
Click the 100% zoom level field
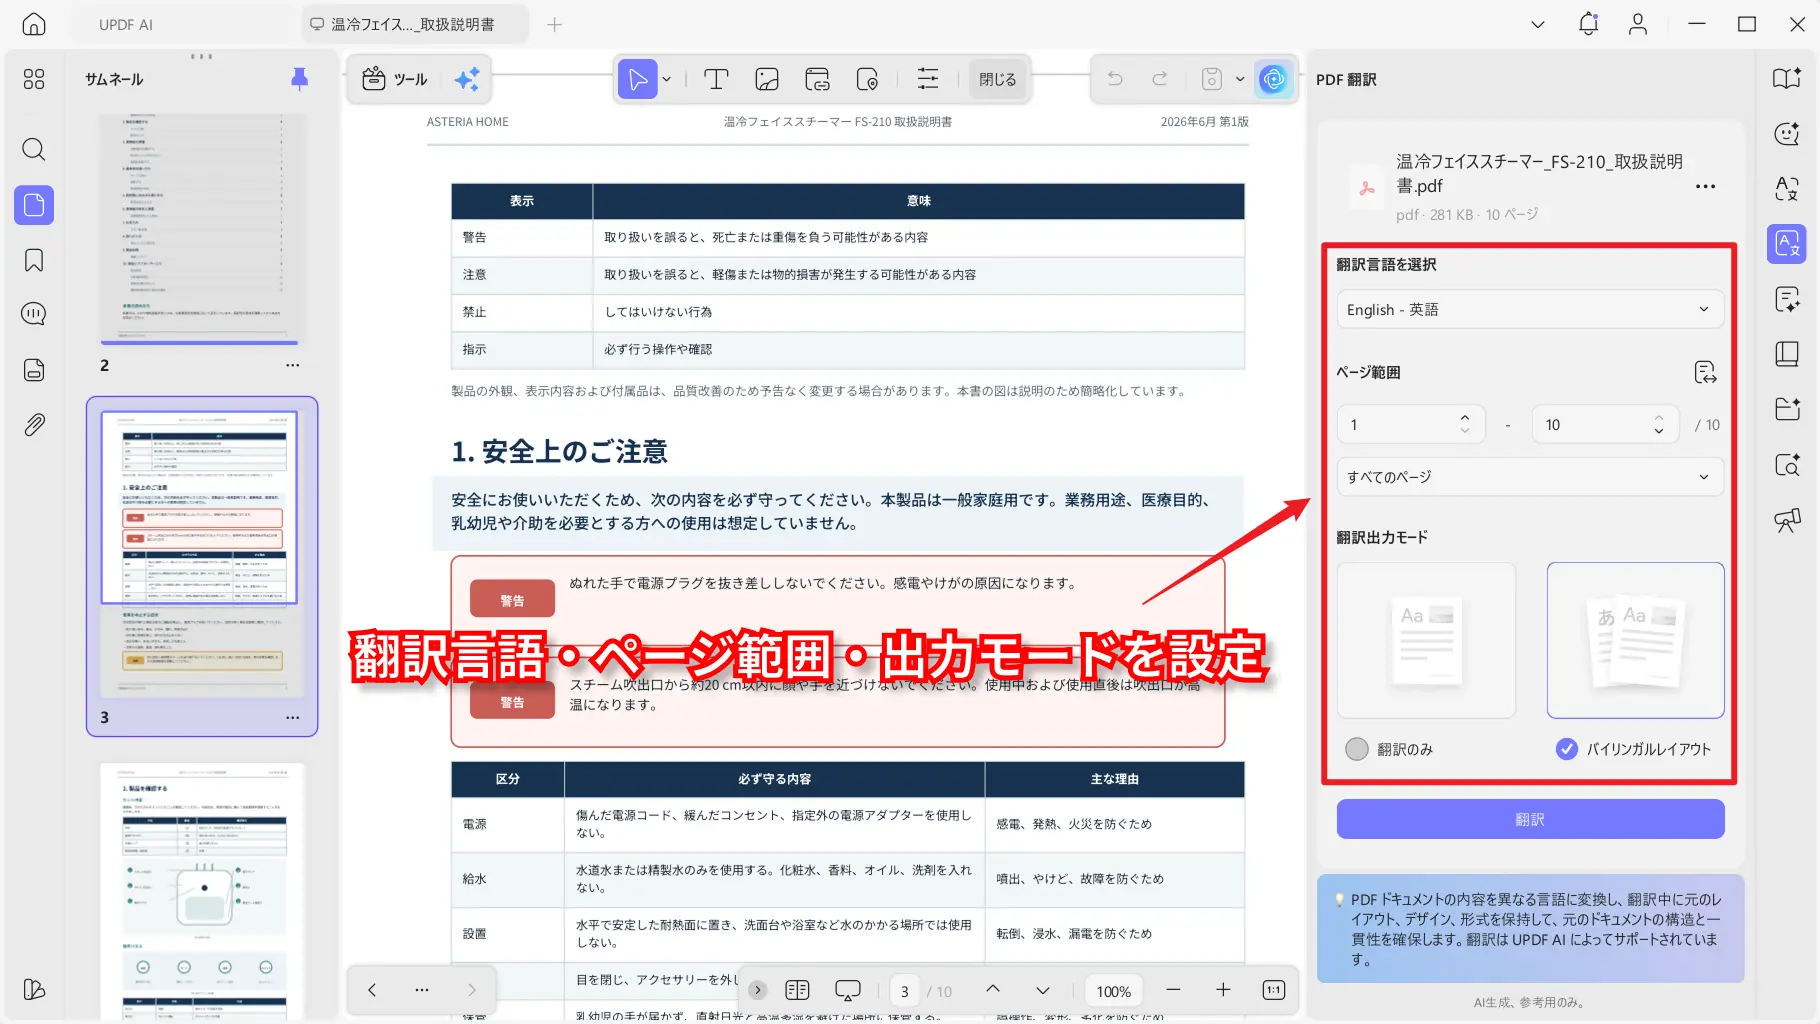point(1114,991)
